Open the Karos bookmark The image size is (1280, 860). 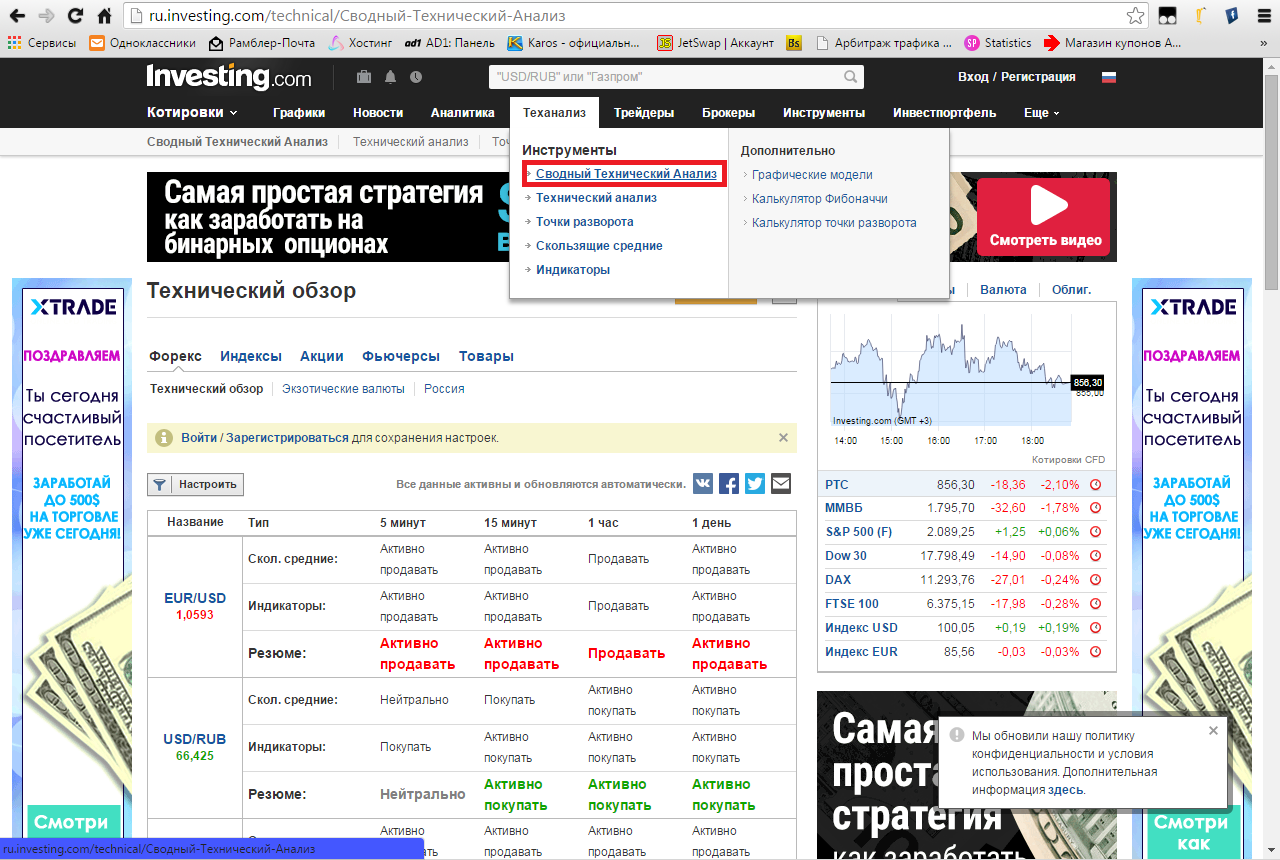tap(573, 43)
